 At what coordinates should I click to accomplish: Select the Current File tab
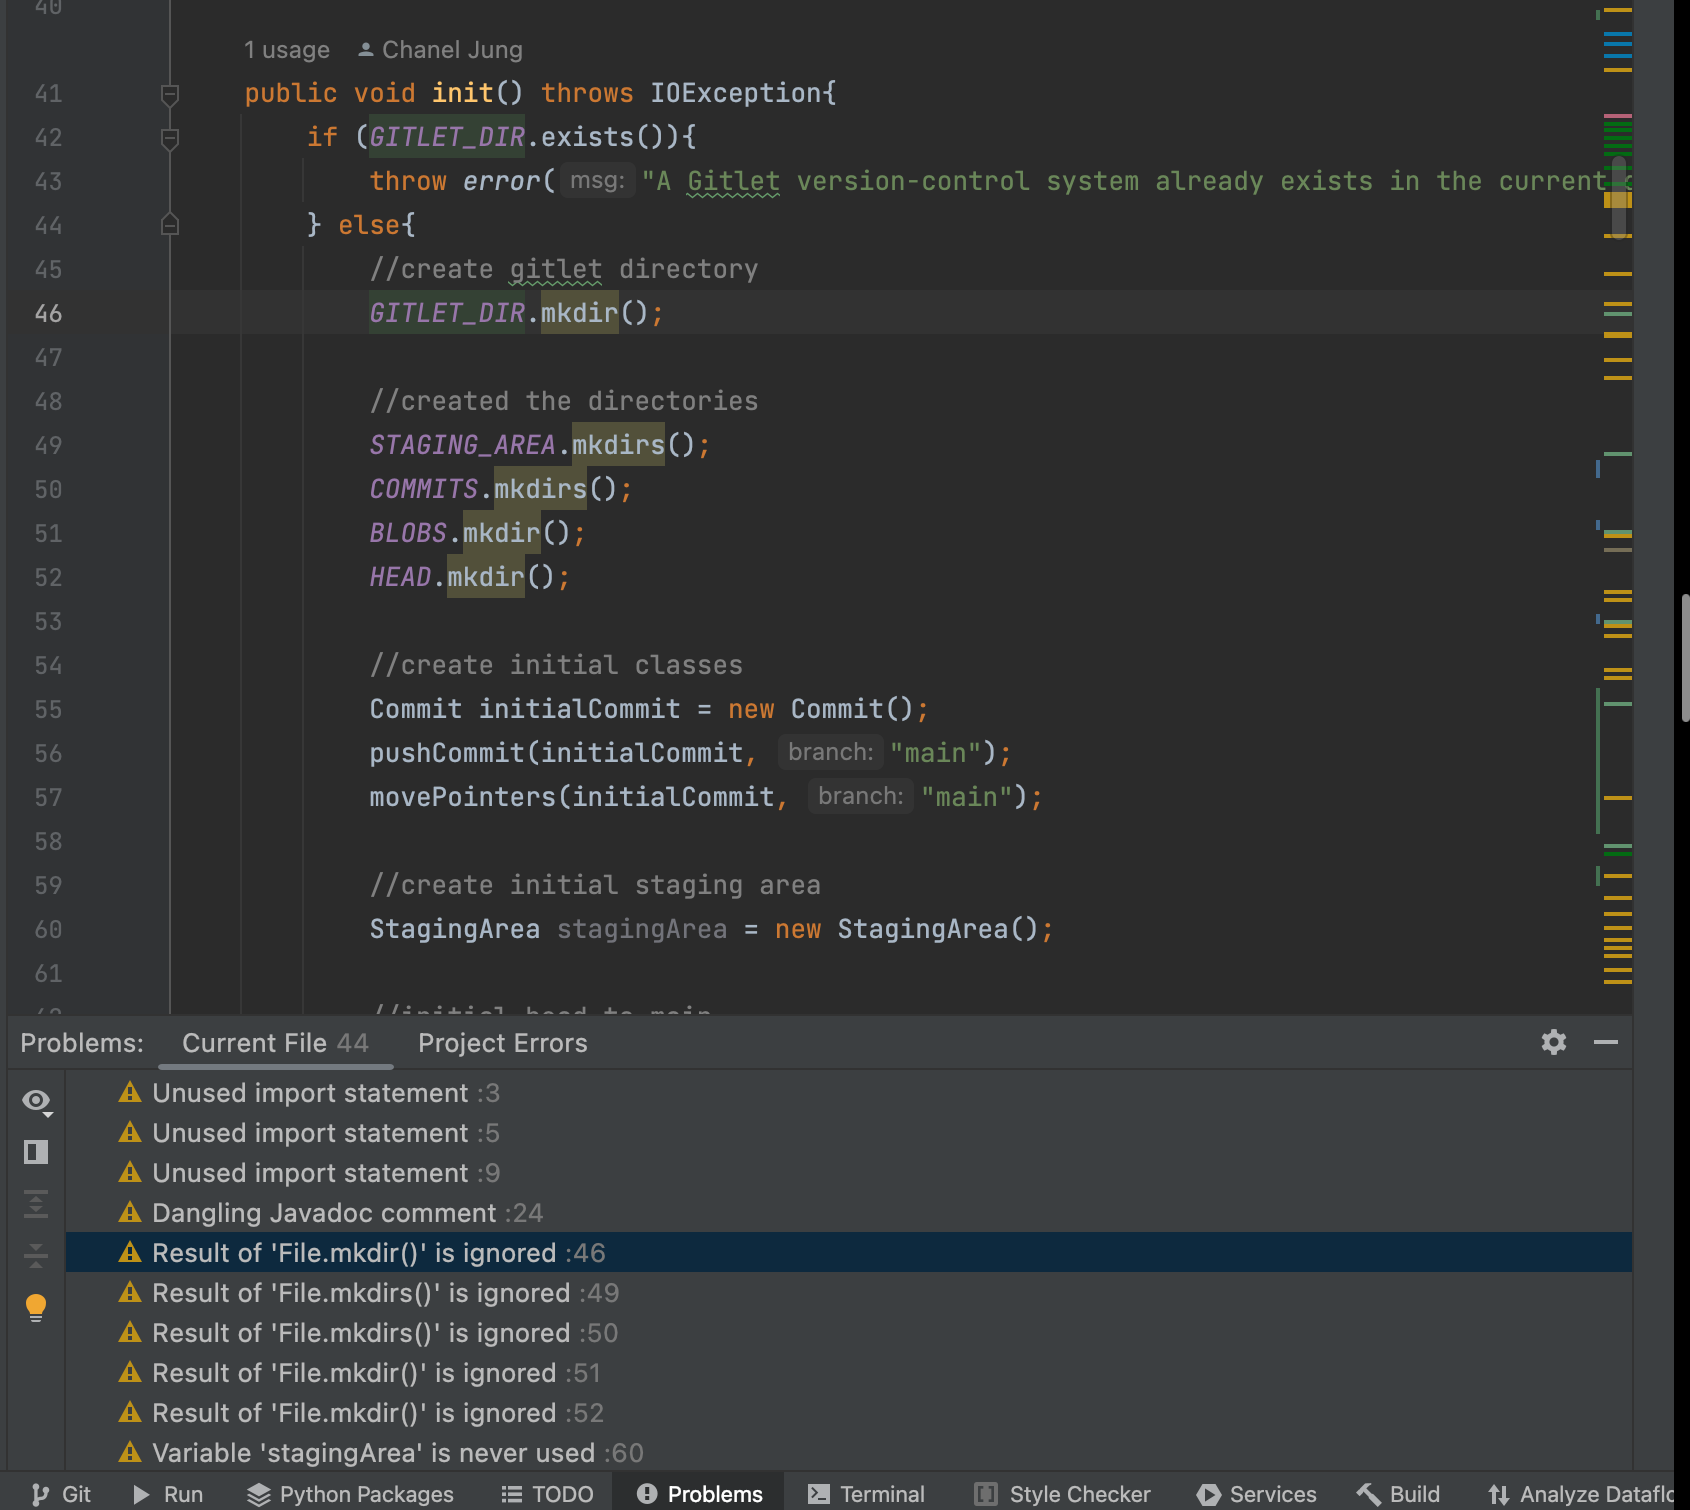[x=275, y=1043]
